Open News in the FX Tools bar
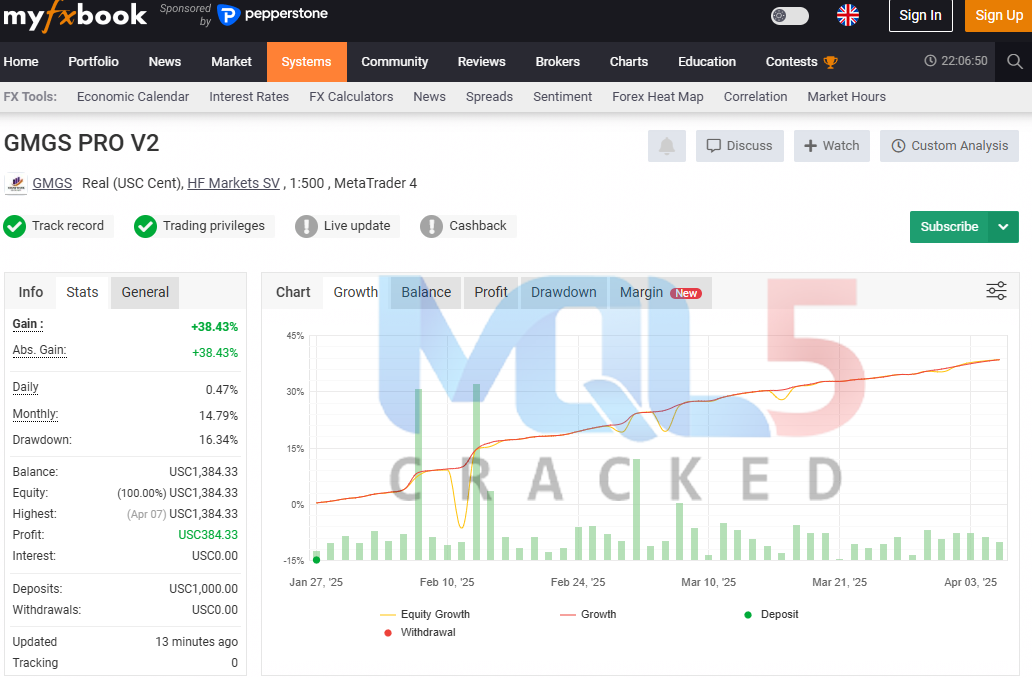 click(429, 97)
